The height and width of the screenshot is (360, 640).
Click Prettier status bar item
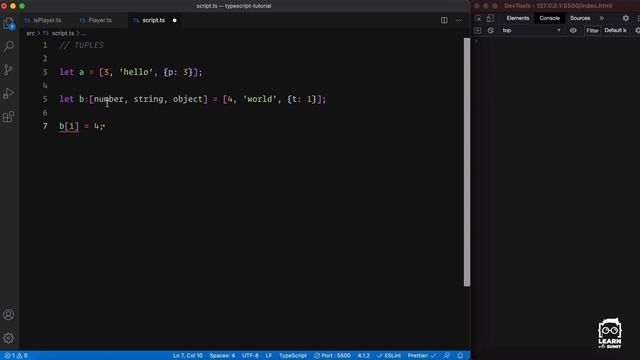pos(422,356)
